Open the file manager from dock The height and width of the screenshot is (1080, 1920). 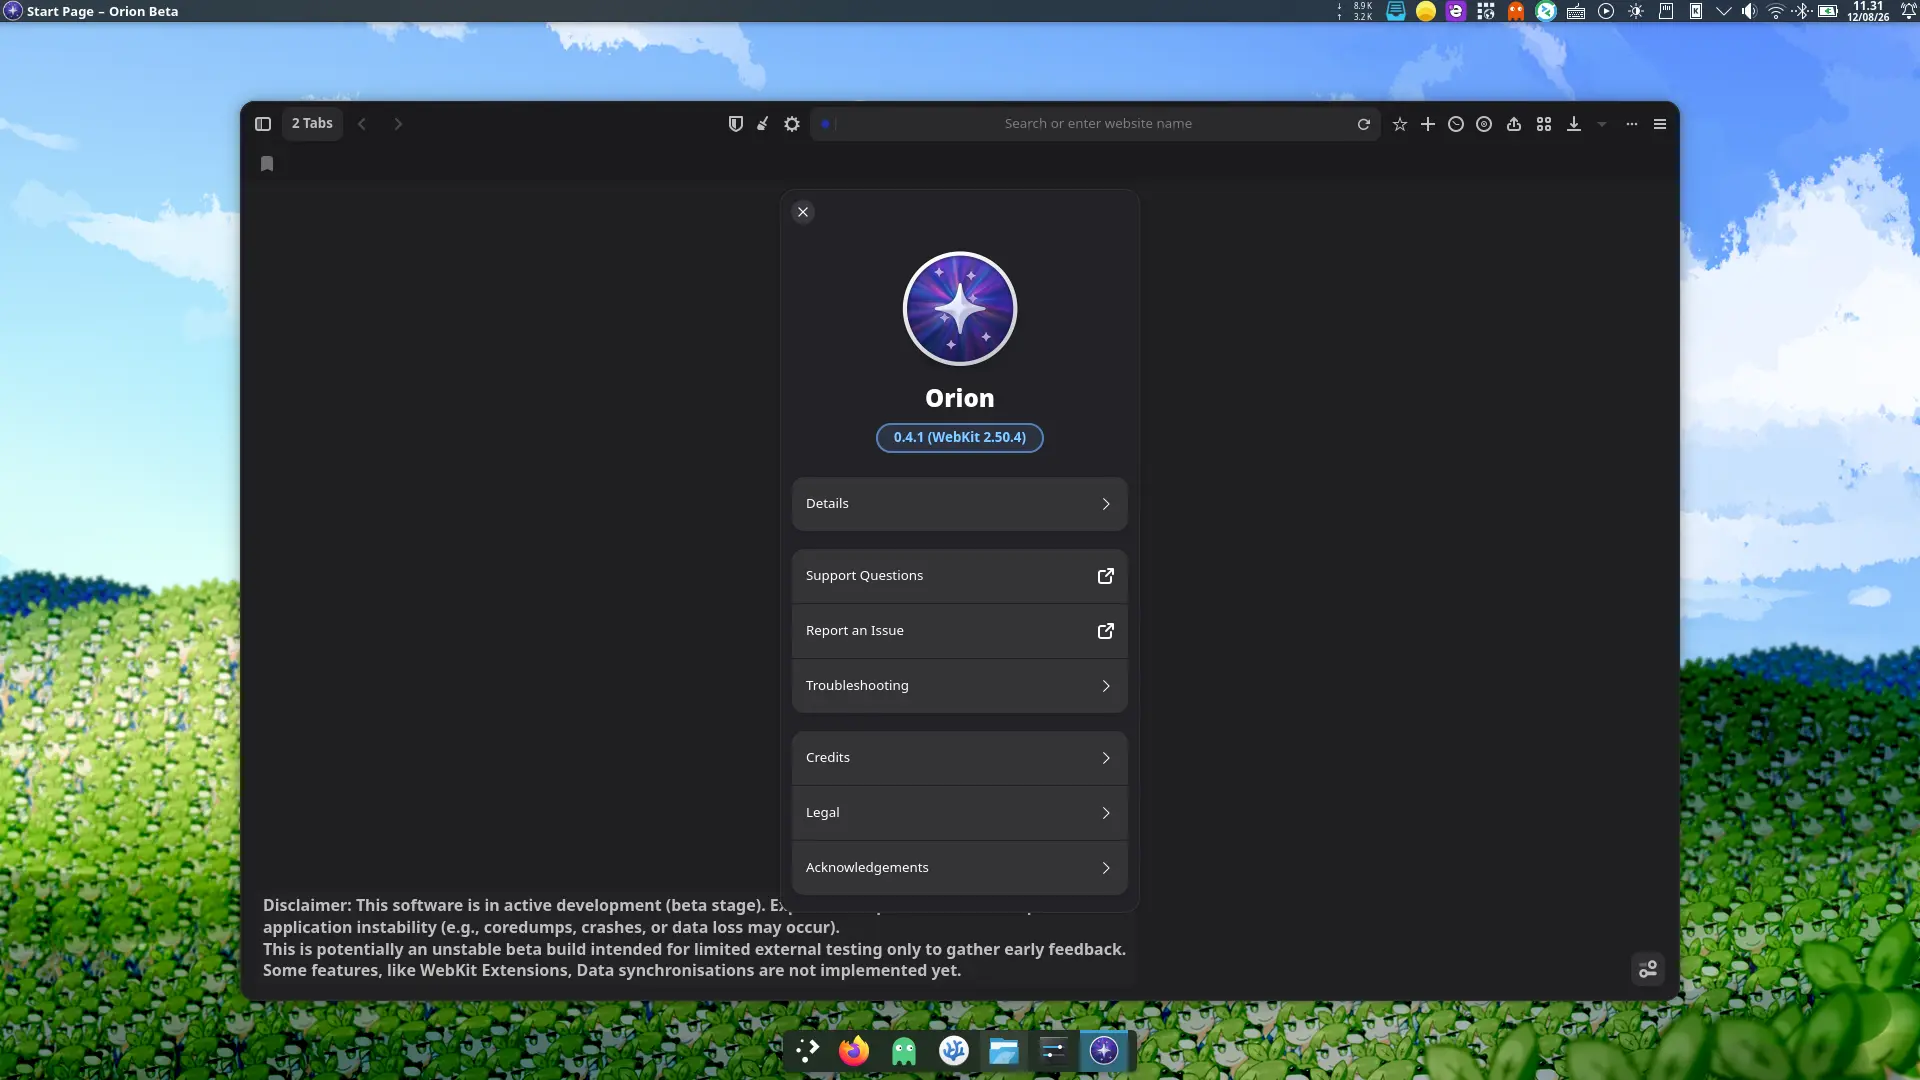pyautogui.click(x=1003, y=1051)
